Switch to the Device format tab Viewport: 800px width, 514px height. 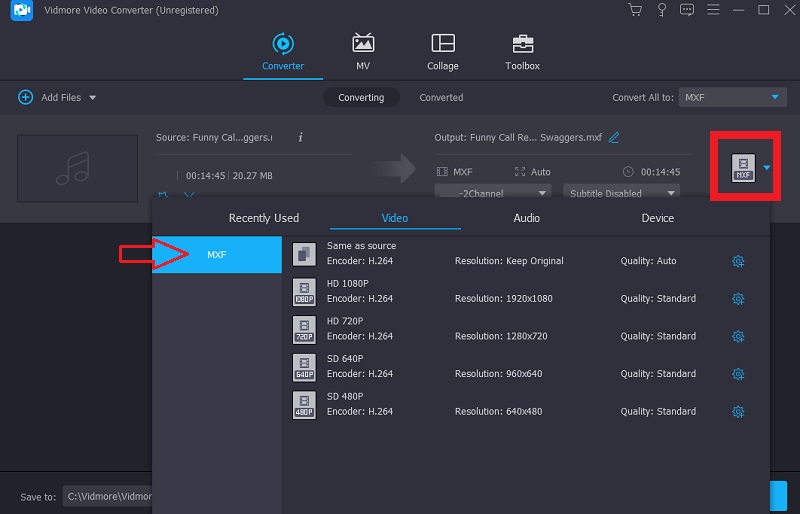pos(657,218)
